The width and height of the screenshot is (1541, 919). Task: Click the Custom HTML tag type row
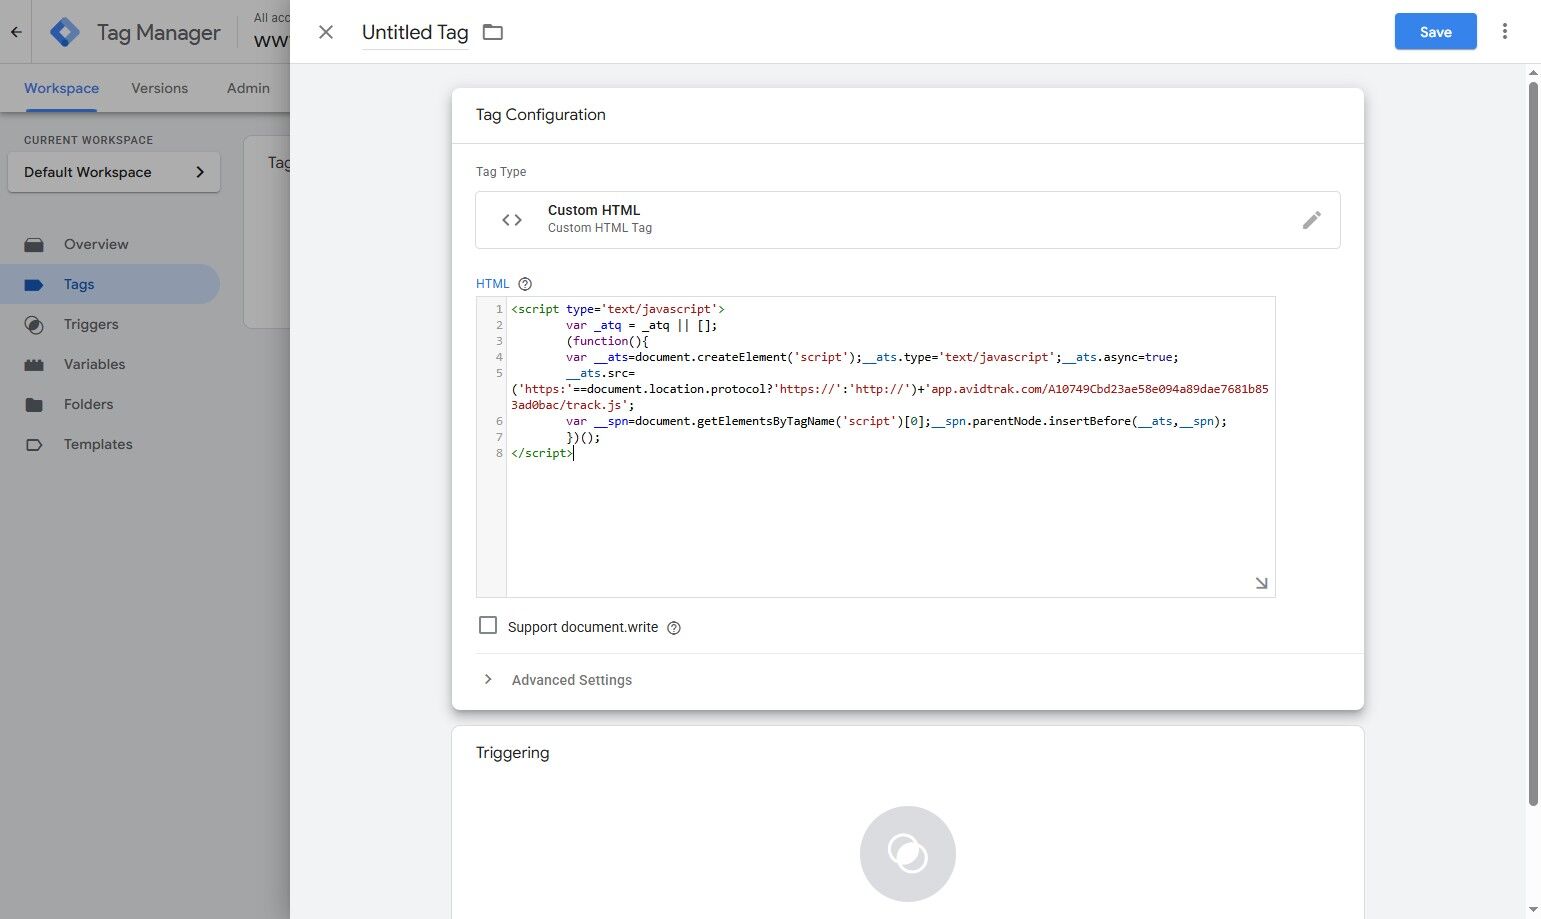pos(908,220)
